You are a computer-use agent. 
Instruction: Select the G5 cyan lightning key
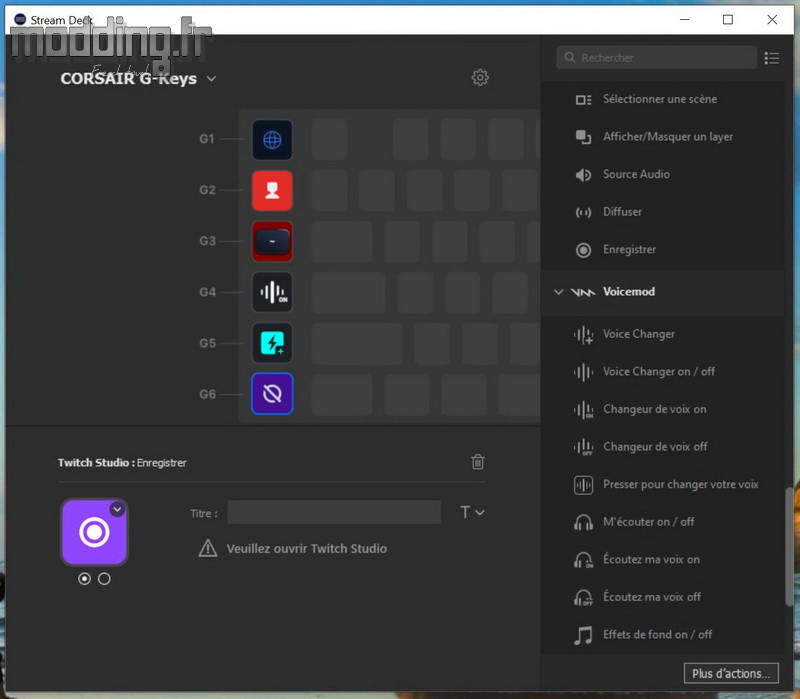272,343
